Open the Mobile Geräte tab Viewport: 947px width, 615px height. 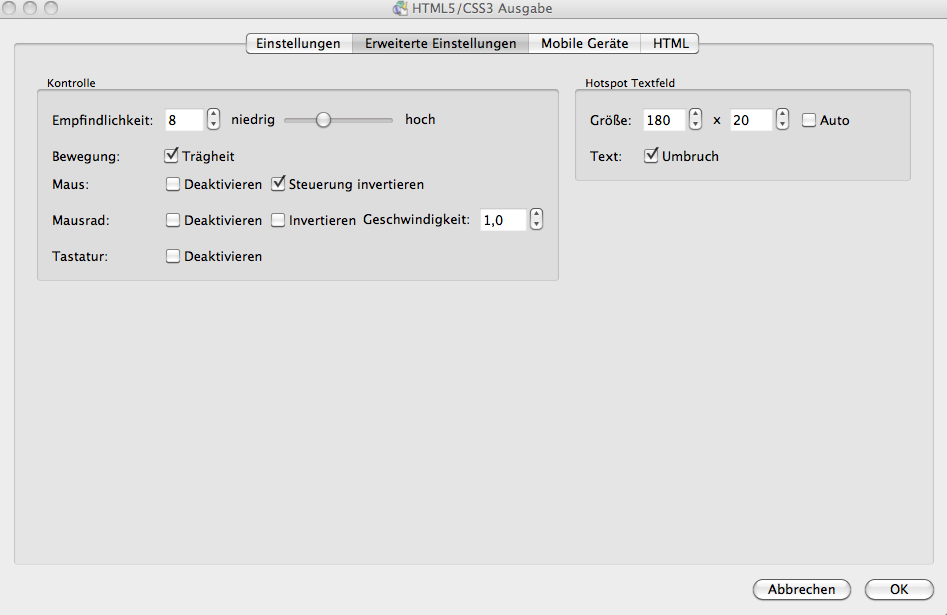click(x=584, y=43)
